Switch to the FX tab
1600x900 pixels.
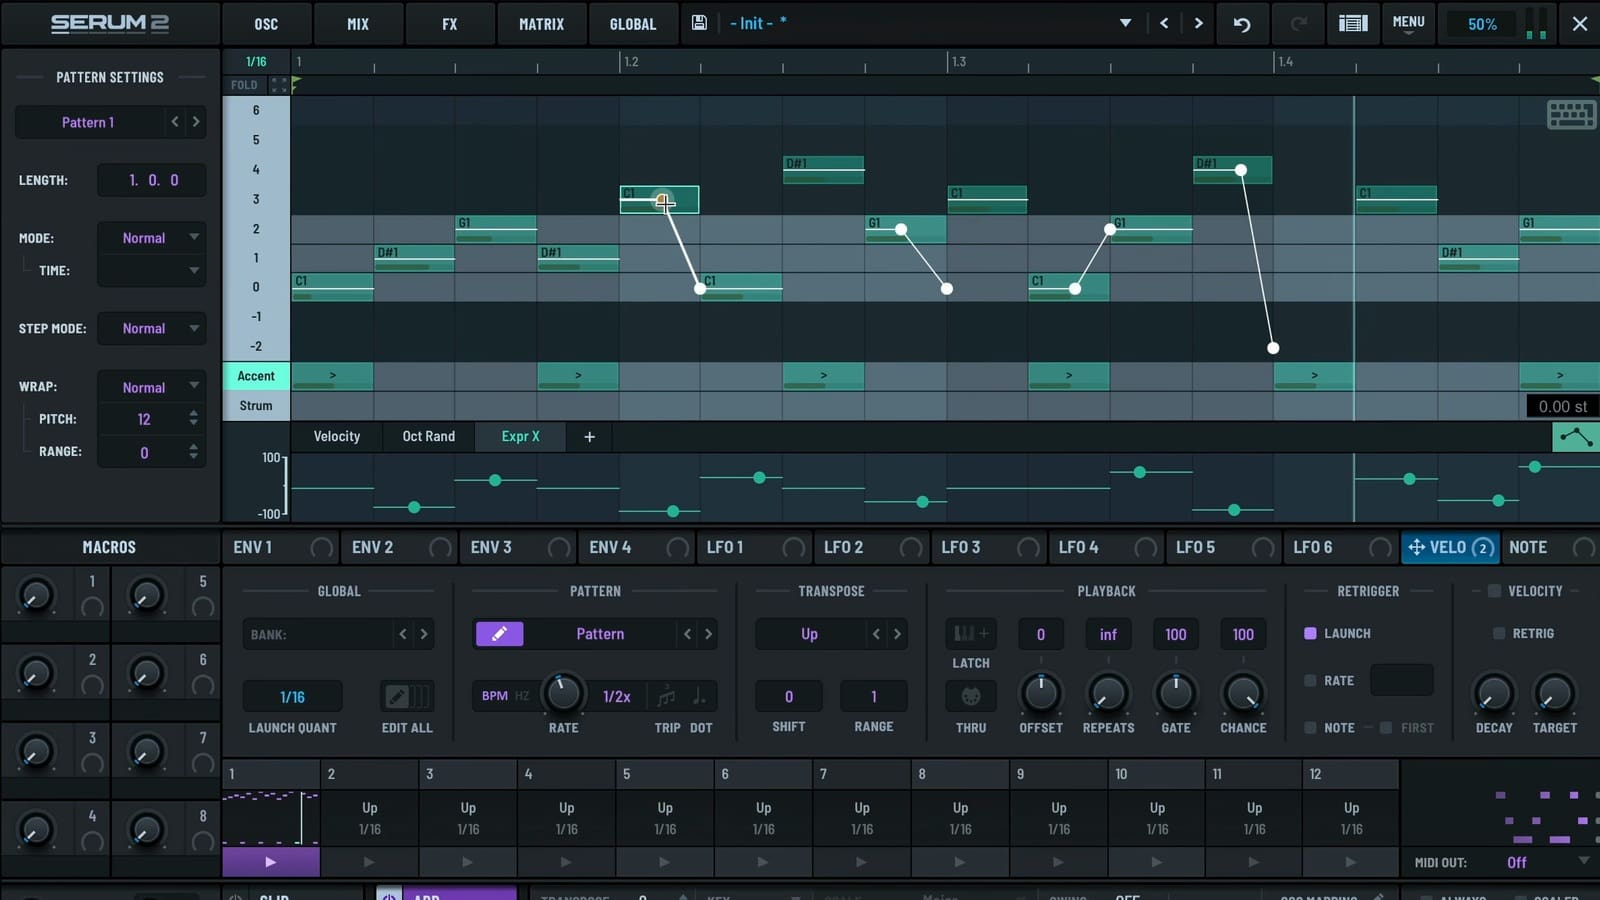pyautogui.click(x=450, y=24)
